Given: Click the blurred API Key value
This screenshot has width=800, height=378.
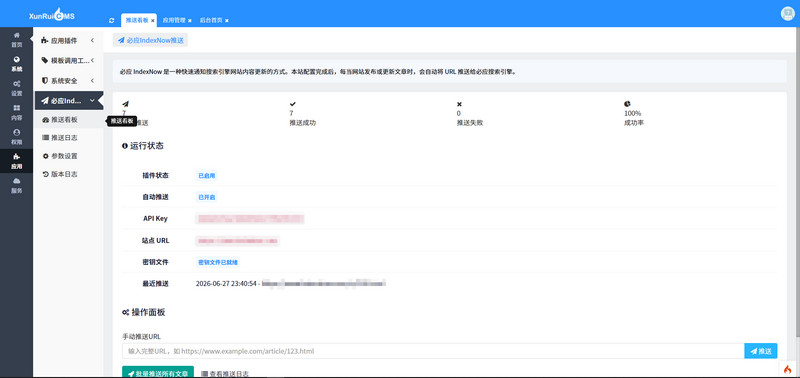Looking at the screenshot, I should [x=250, y=219].
